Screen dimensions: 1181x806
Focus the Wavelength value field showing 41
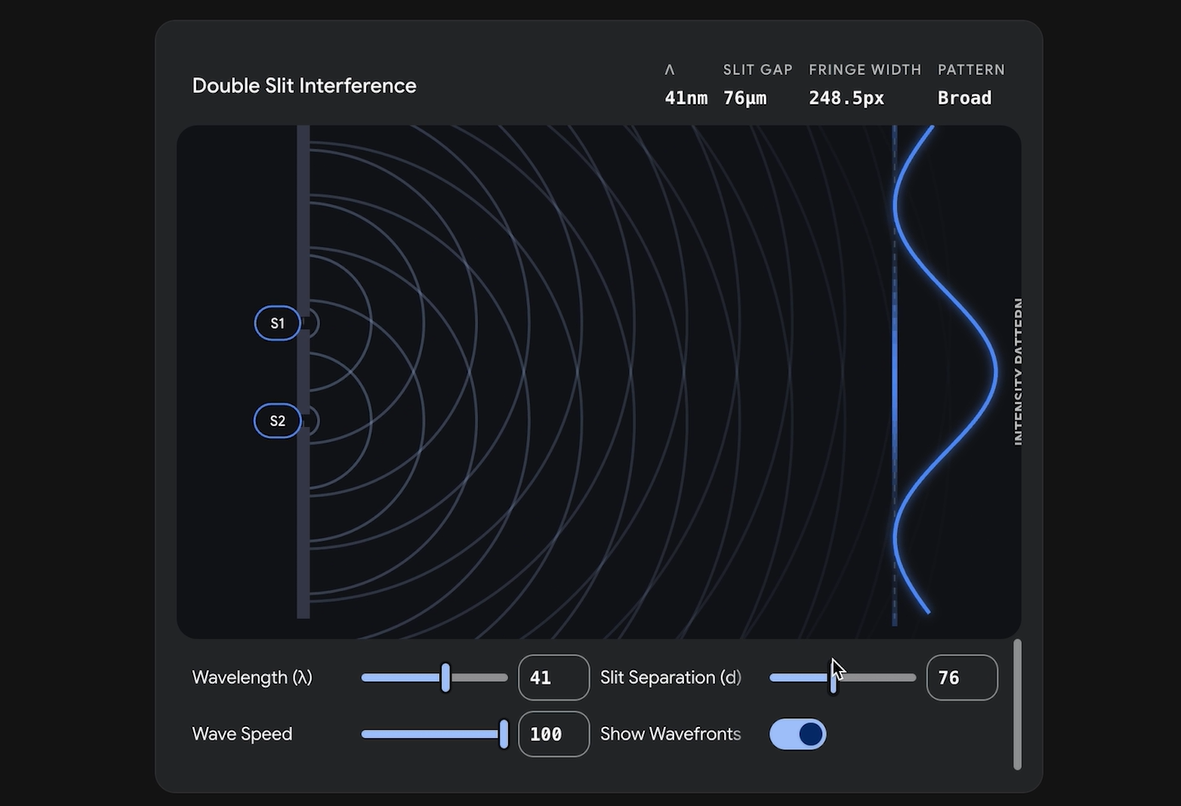[553, 678]
